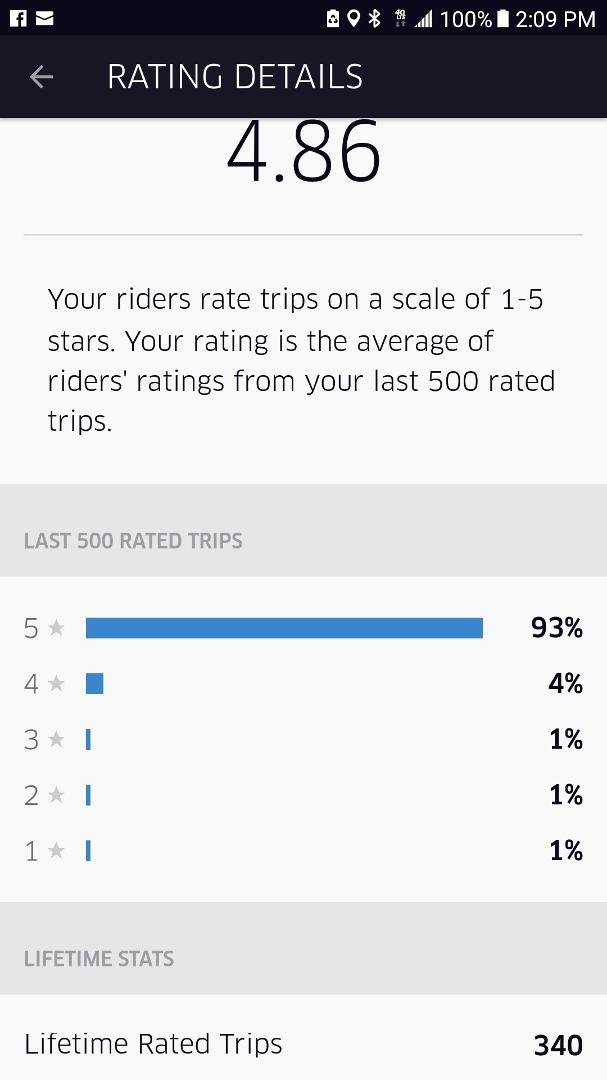Open Facebook notification icon in status bar
The image size is (607, 1080).
pyautogui.click(x=18, y=19)
